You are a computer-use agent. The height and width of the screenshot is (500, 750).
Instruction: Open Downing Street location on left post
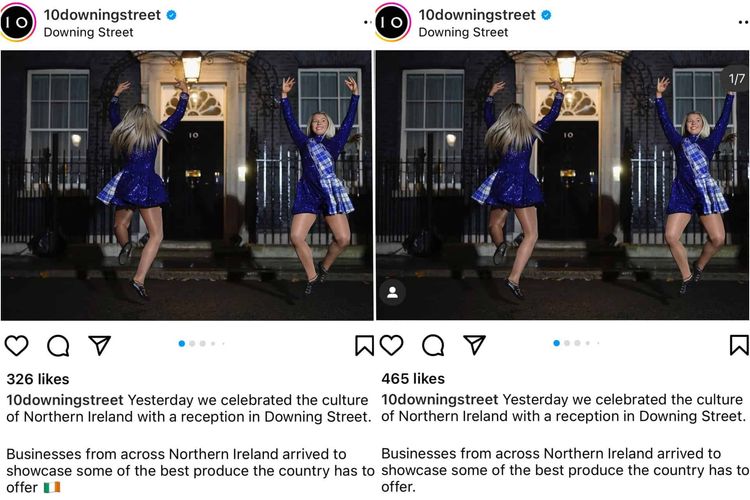pos(88,32)
